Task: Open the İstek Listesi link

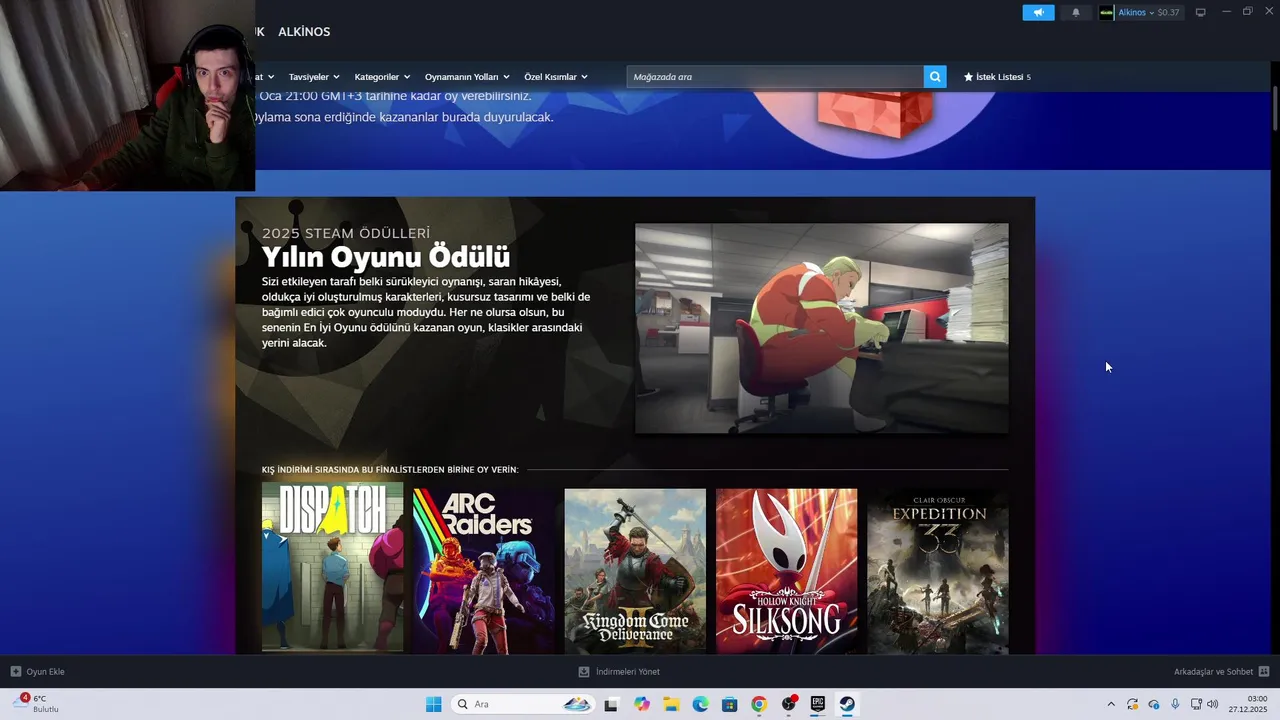Action: (997, 77)
